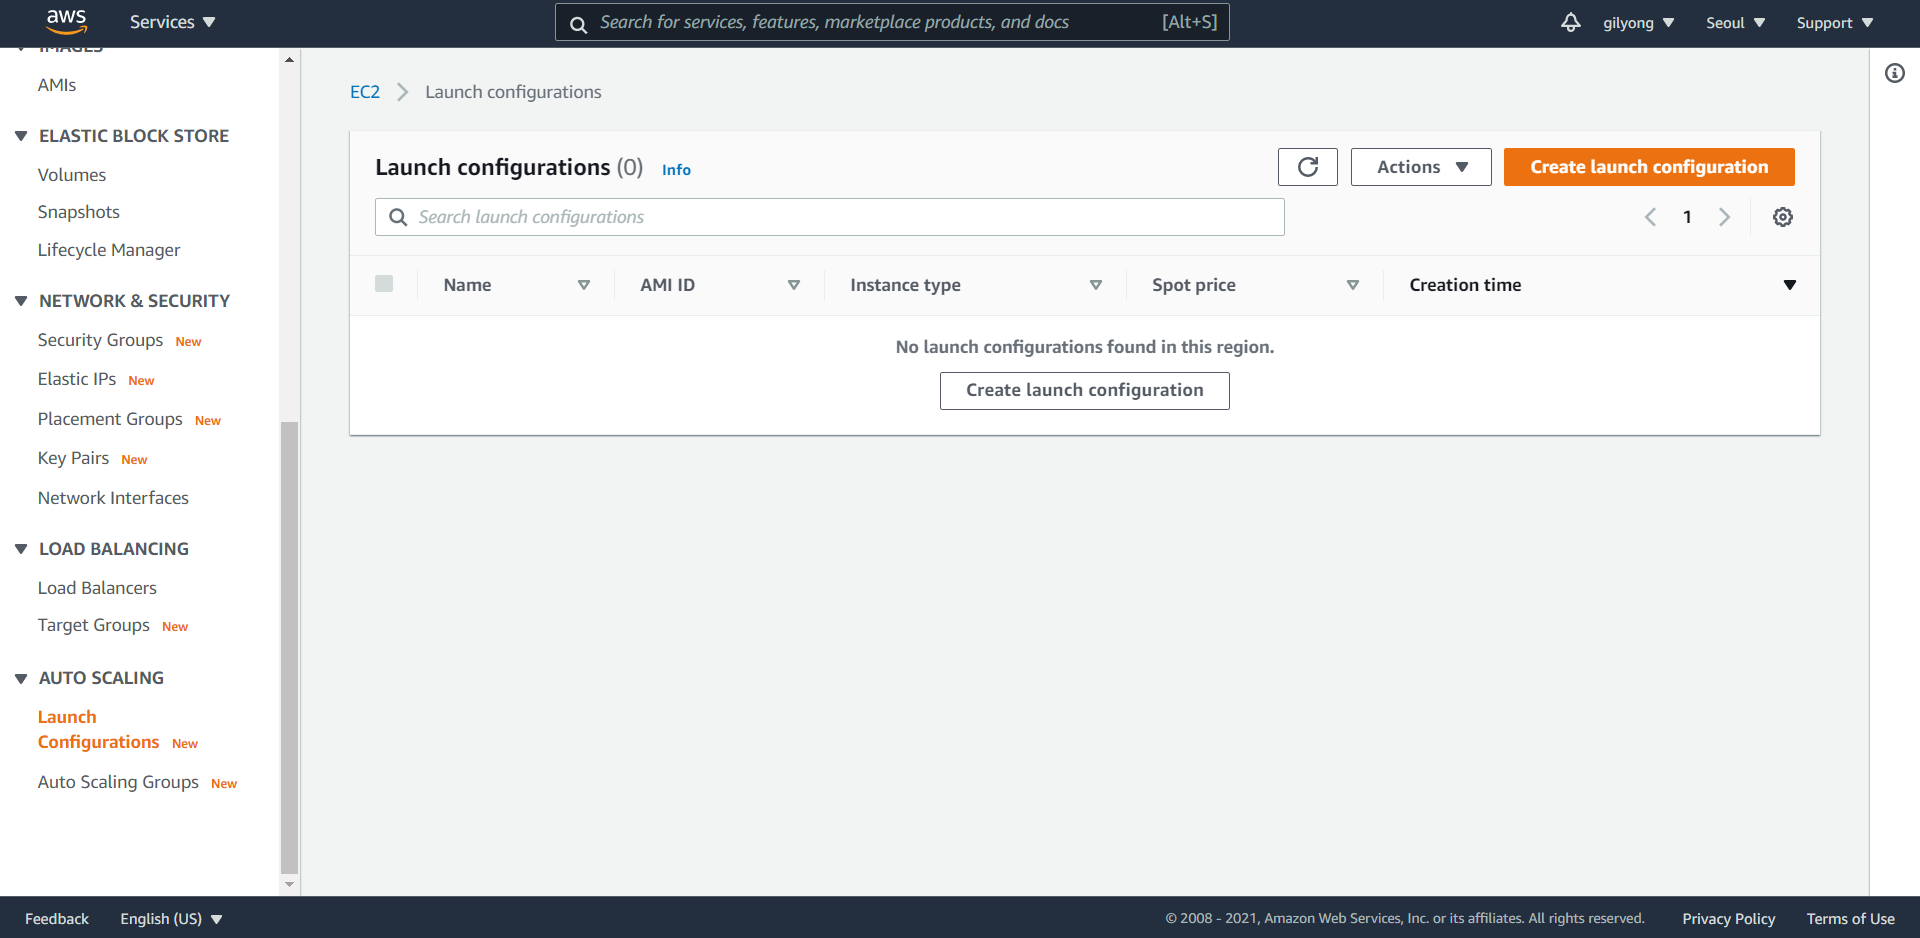Follow the EC2 breadcrumb link
The width and height of the screenshot is (1920, 938).
365,92
